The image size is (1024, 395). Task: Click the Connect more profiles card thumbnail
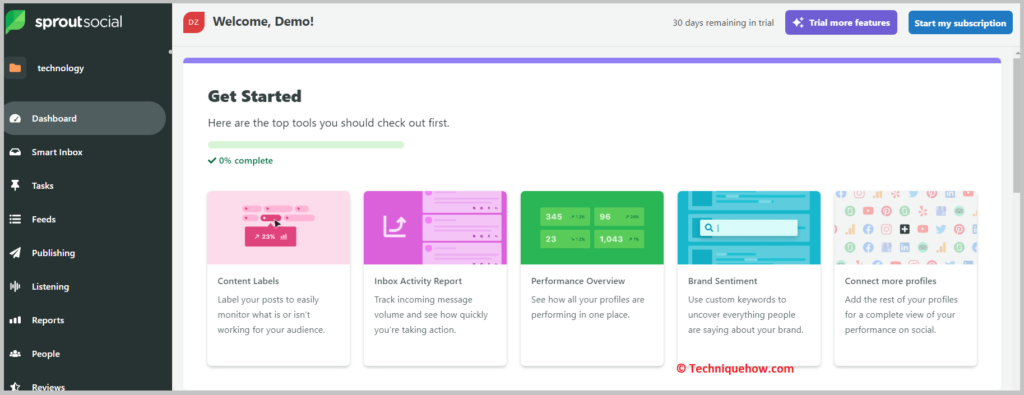pyautogui.click(x=906, y=228)
